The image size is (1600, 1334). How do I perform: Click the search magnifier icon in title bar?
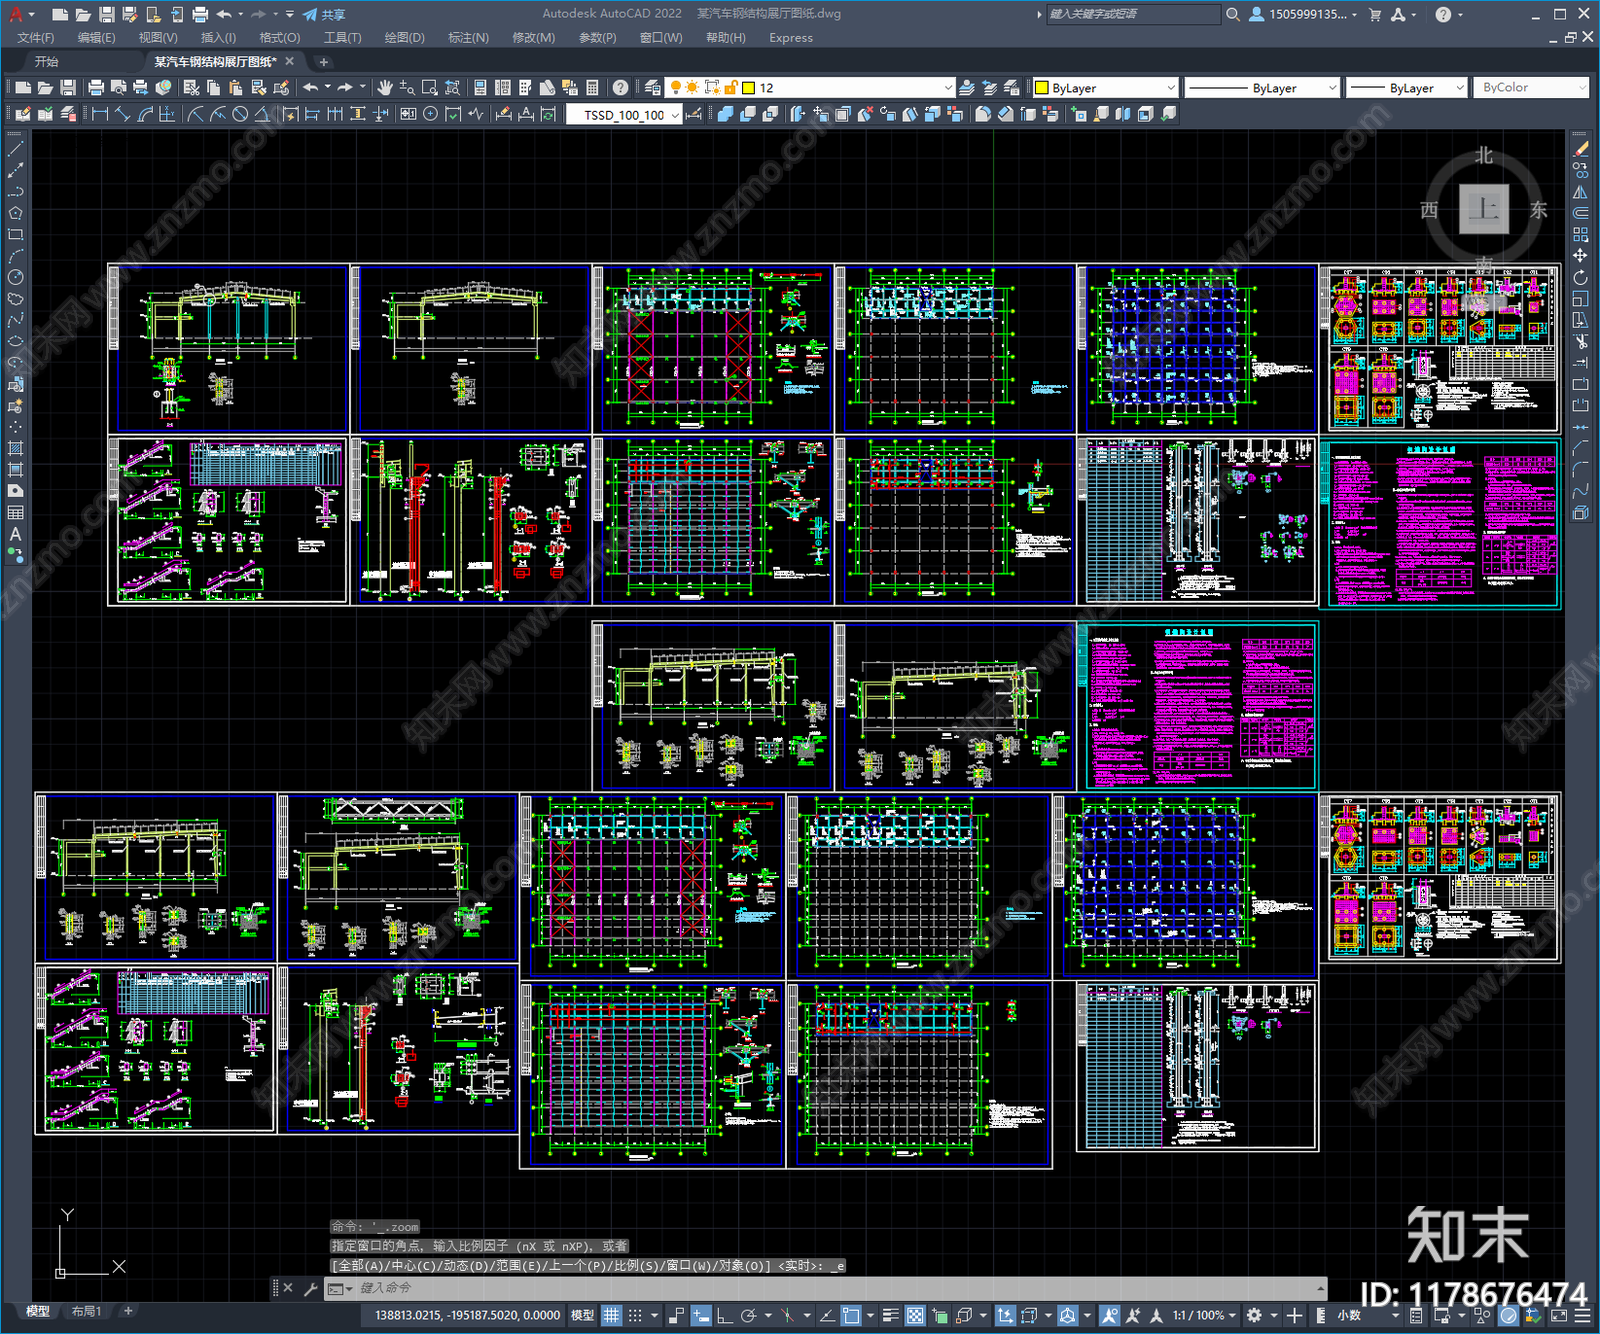[1233, 14]
